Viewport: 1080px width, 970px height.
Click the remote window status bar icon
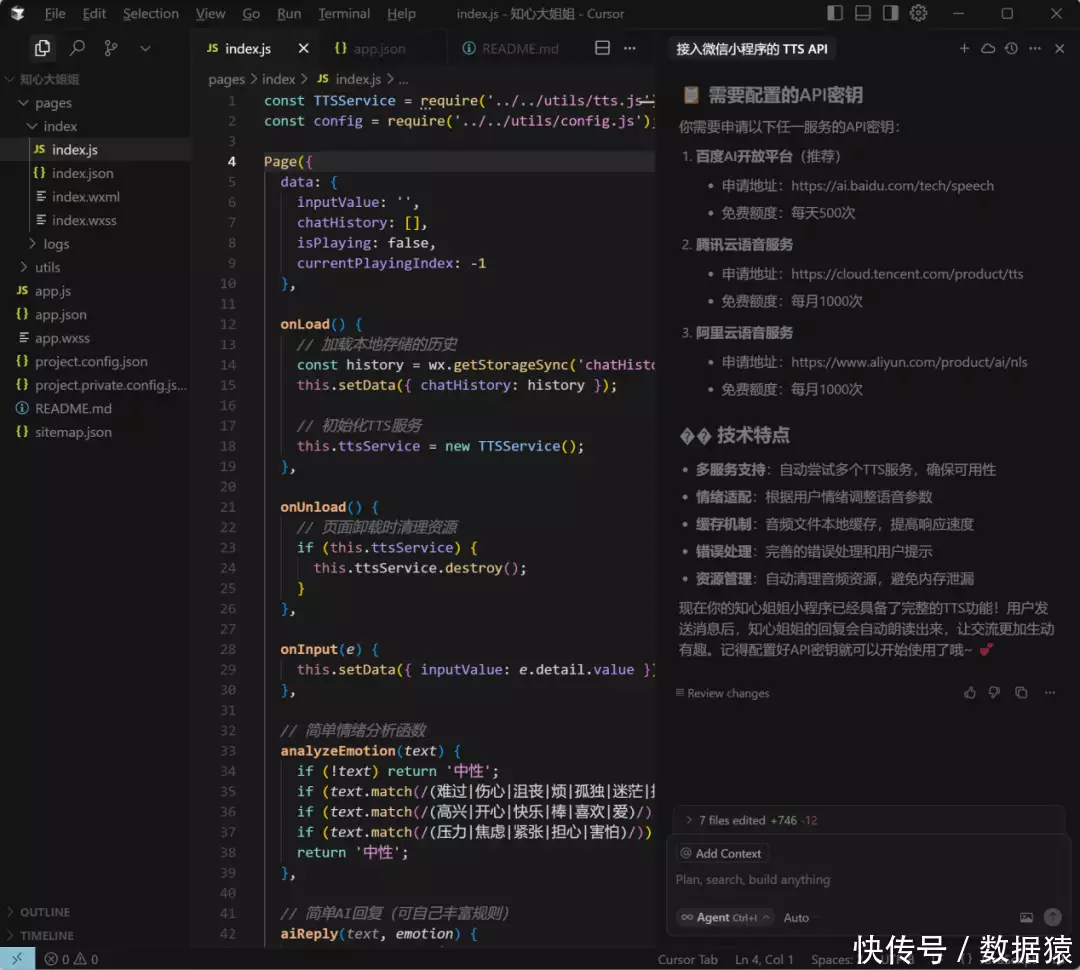click(x=17, y=958)
